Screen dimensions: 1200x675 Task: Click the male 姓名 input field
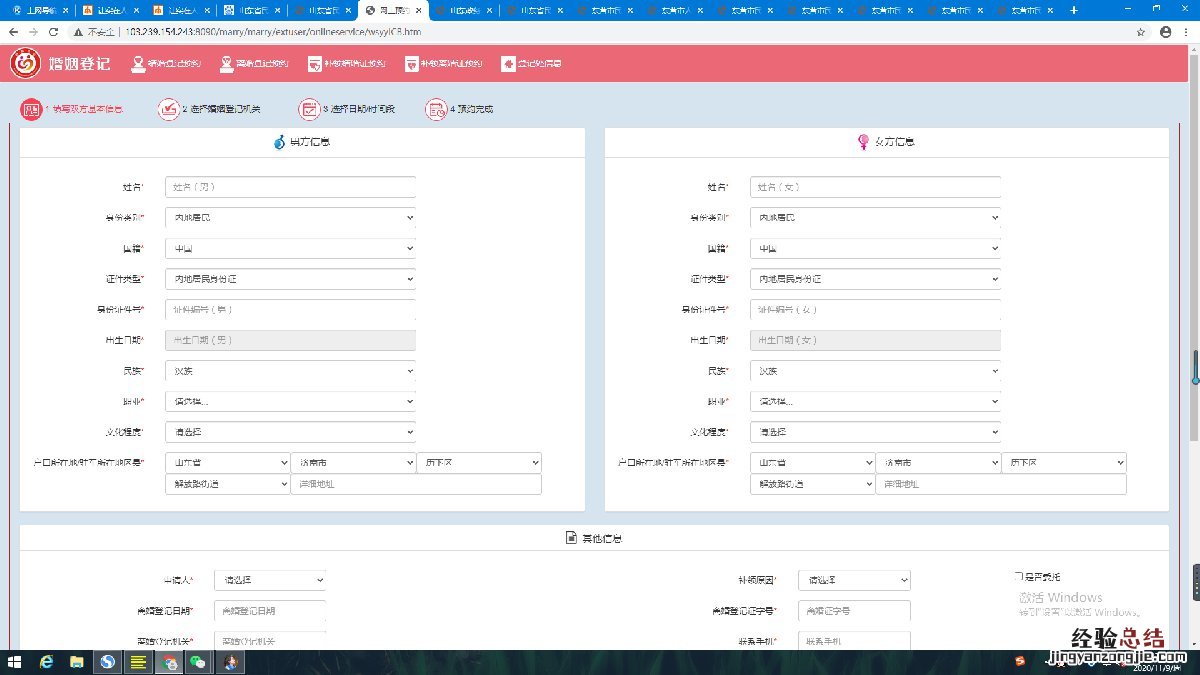coord(290,187)
